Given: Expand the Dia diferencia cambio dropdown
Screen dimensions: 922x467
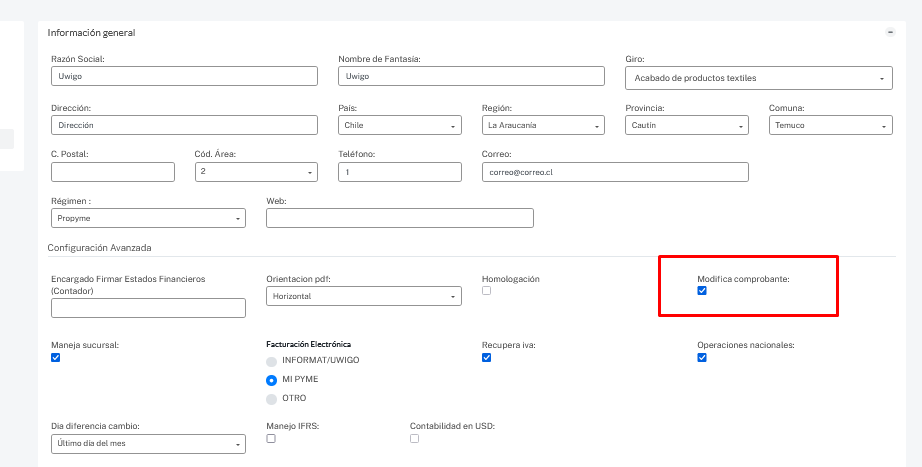Looking at the screenshot, I should pos(148,443).
